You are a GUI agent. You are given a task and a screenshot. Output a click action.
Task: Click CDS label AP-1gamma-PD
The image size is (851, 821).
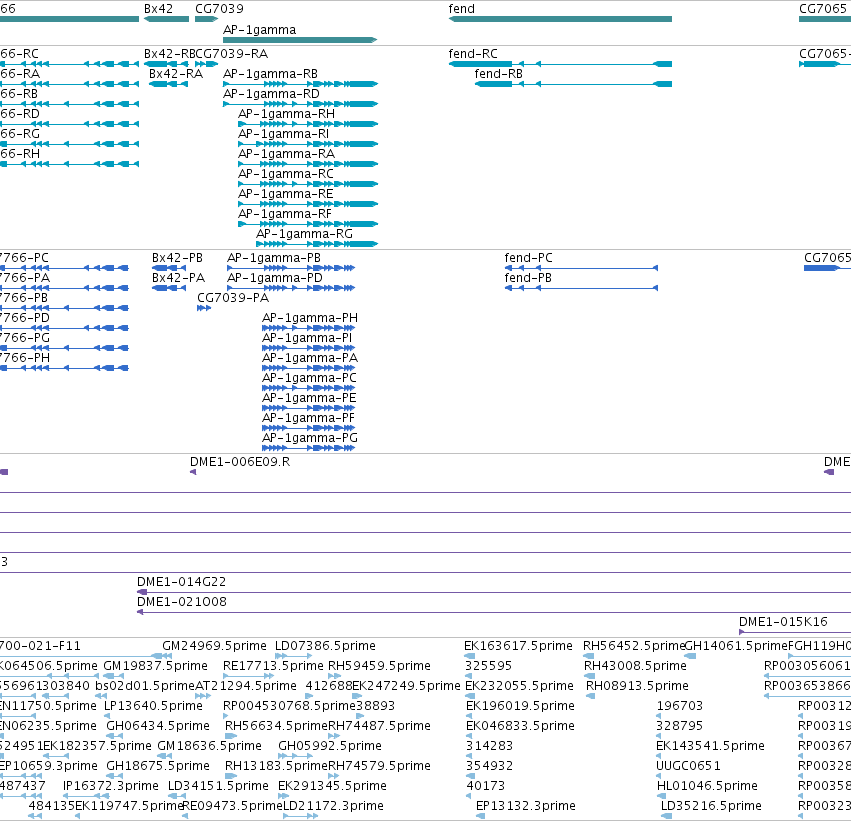coord(275,278)
